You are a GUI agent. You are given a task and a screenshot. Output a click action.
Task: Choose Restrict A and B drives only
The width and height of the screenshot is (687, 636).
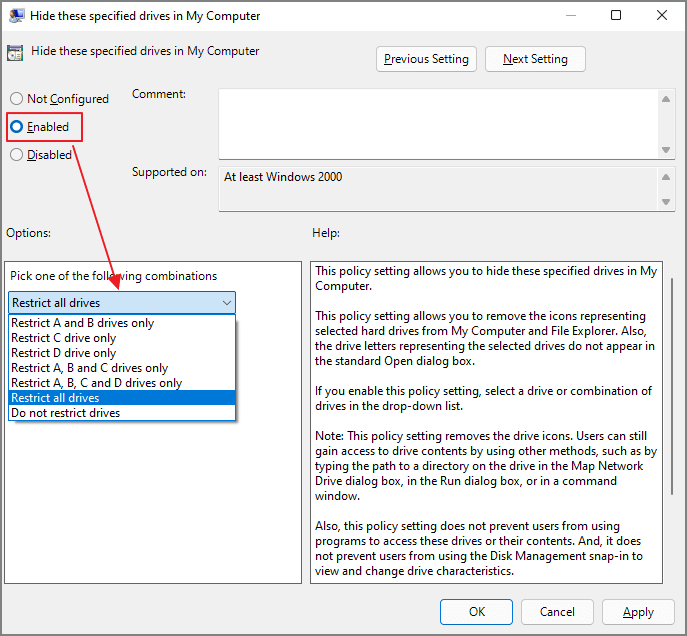tap(83, 323)
